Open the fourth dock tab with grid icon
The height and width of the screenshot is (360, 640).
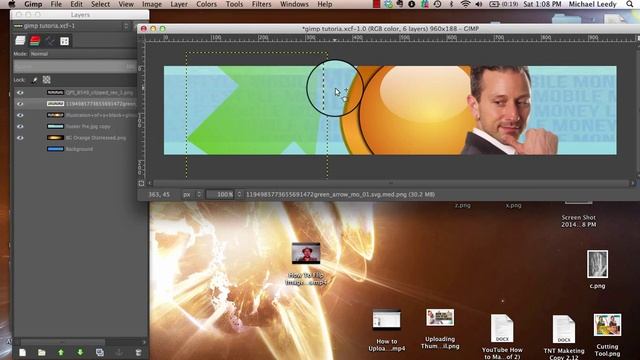64,41
